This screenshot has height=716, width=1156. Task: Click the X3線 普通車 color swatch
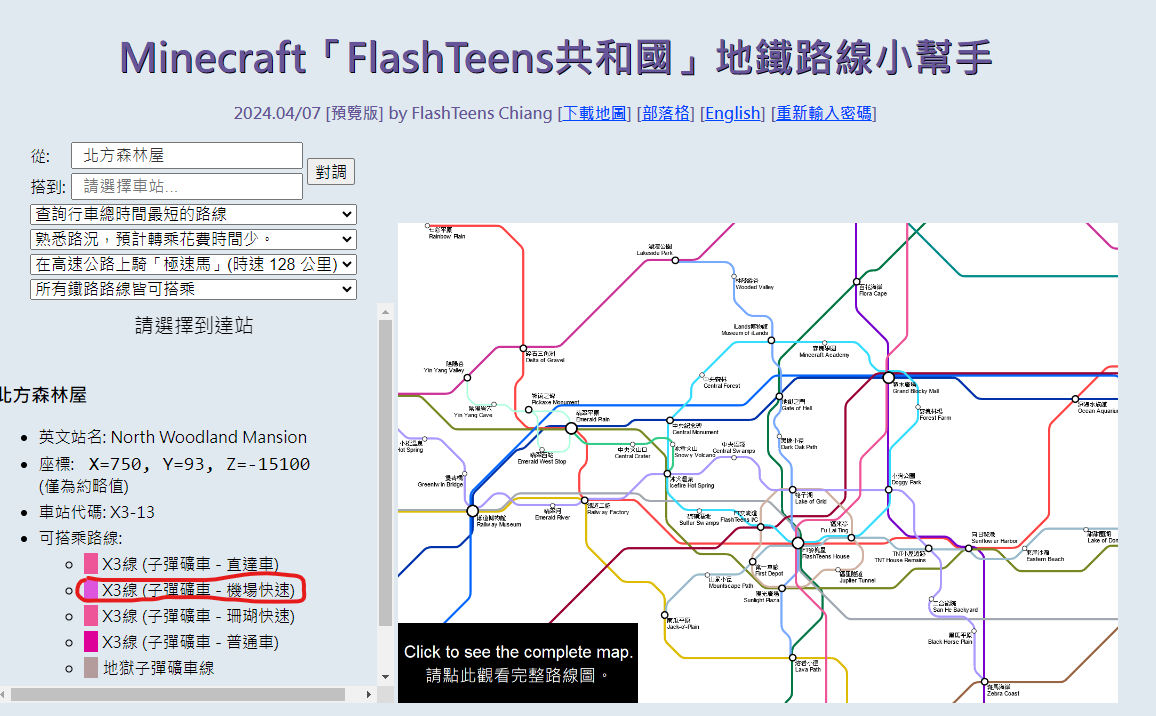pos(91,642)
